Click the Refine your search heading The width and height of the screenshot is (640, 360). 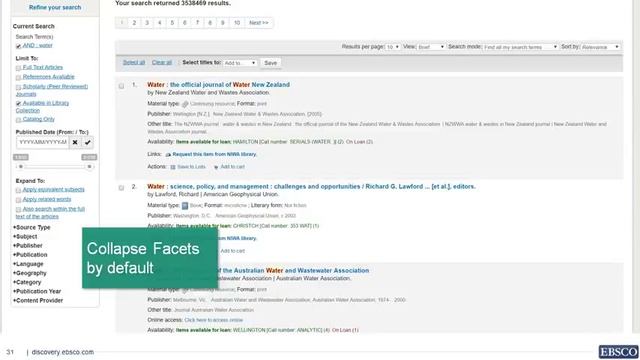[55, 7]
